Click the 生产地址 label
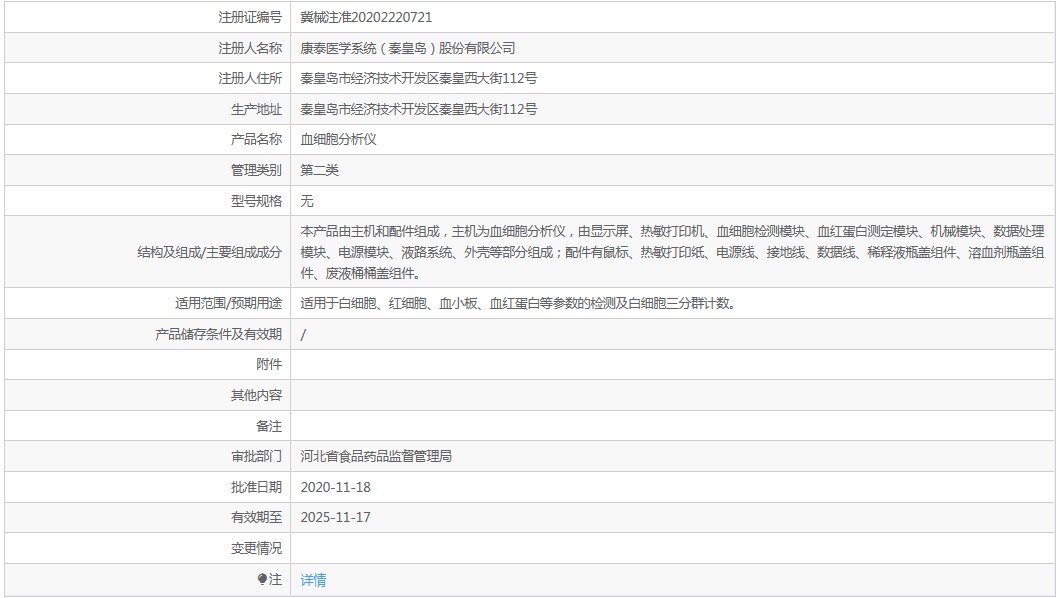The width and height of the screenshot is (1061, 598). (x=256, y=109)
